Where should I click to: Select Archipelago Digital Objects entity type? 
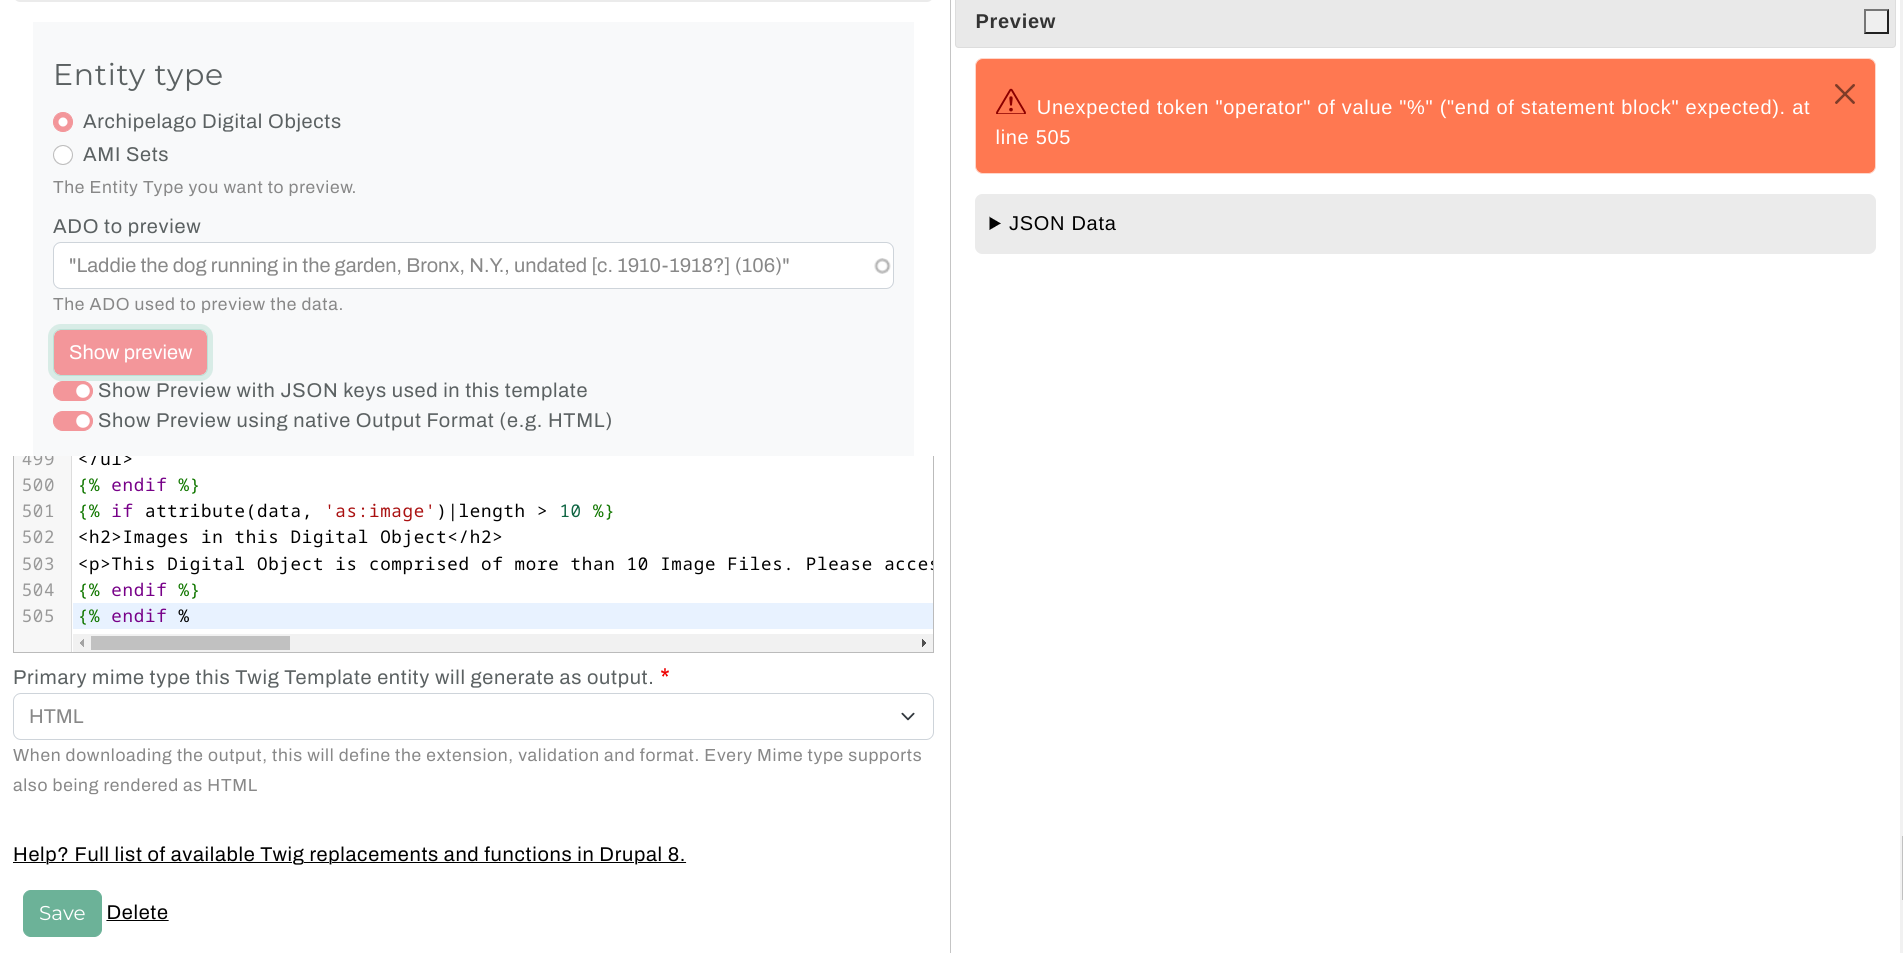point(63,122)
